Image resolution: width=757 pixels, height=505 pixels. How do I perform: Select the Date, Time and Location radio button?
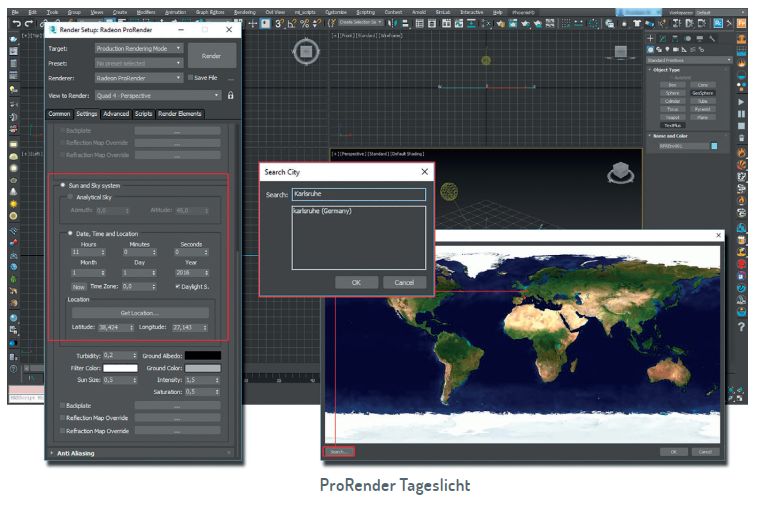pos(70,233)
